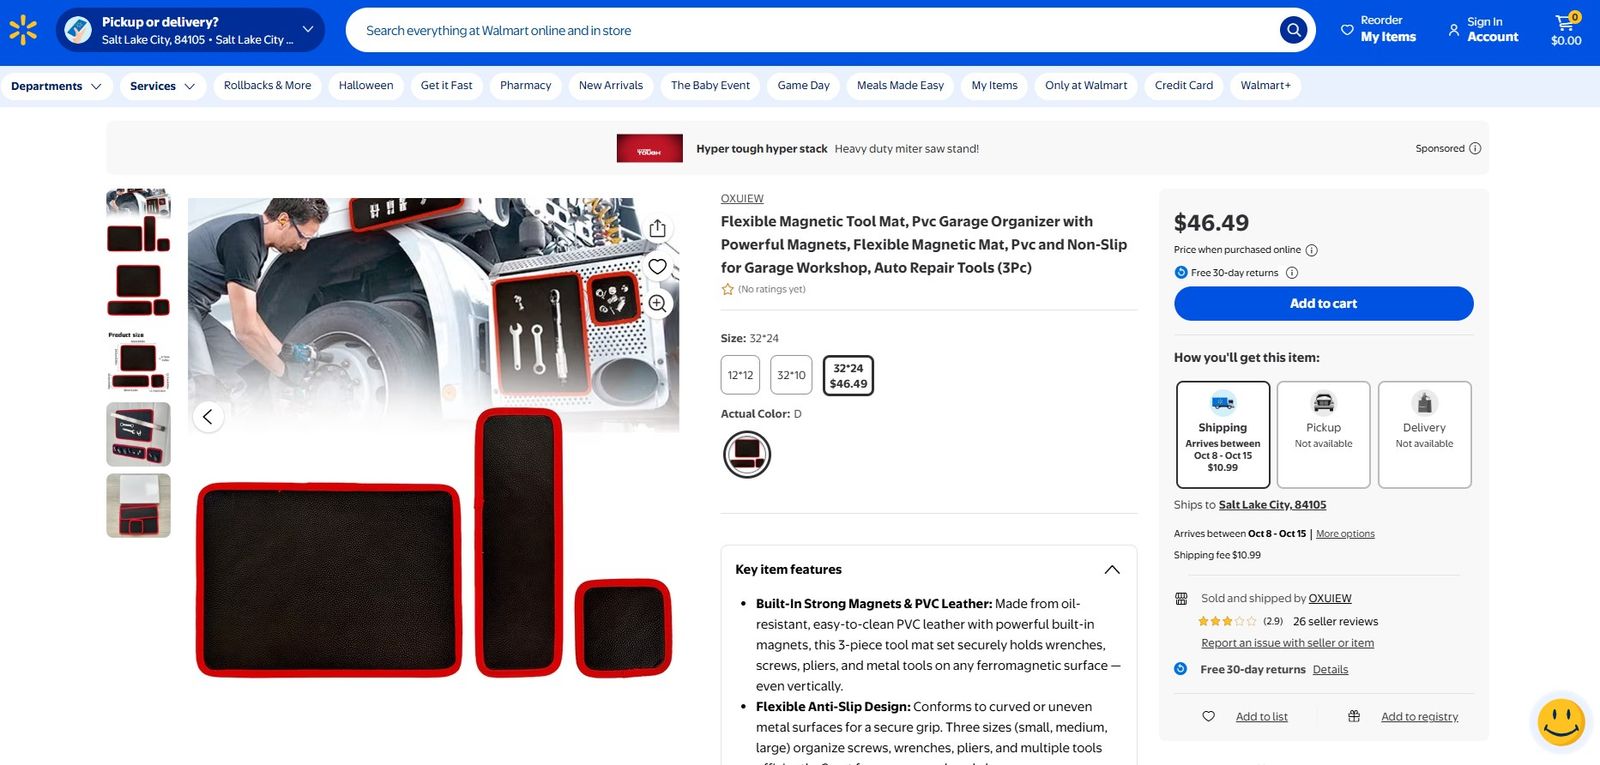Collapse the Key item features section
Viewport: 1600px width, 765px height.
click(1112, 570)
